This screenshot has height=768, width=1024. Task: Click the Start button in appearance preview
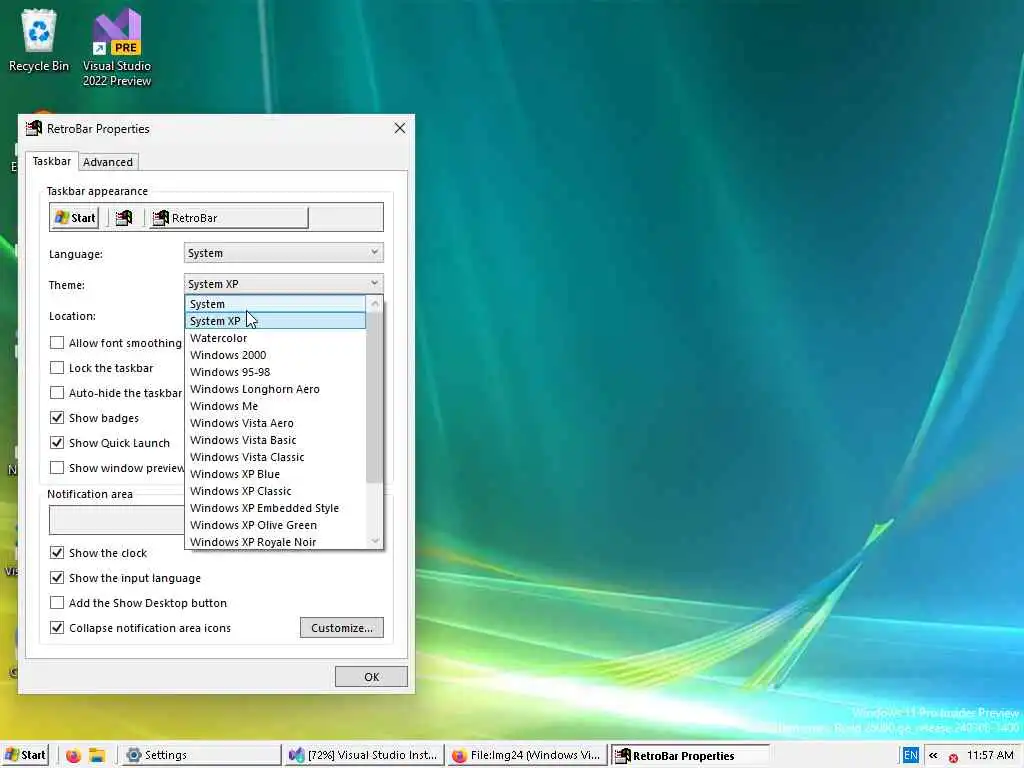tap(75, 217)
